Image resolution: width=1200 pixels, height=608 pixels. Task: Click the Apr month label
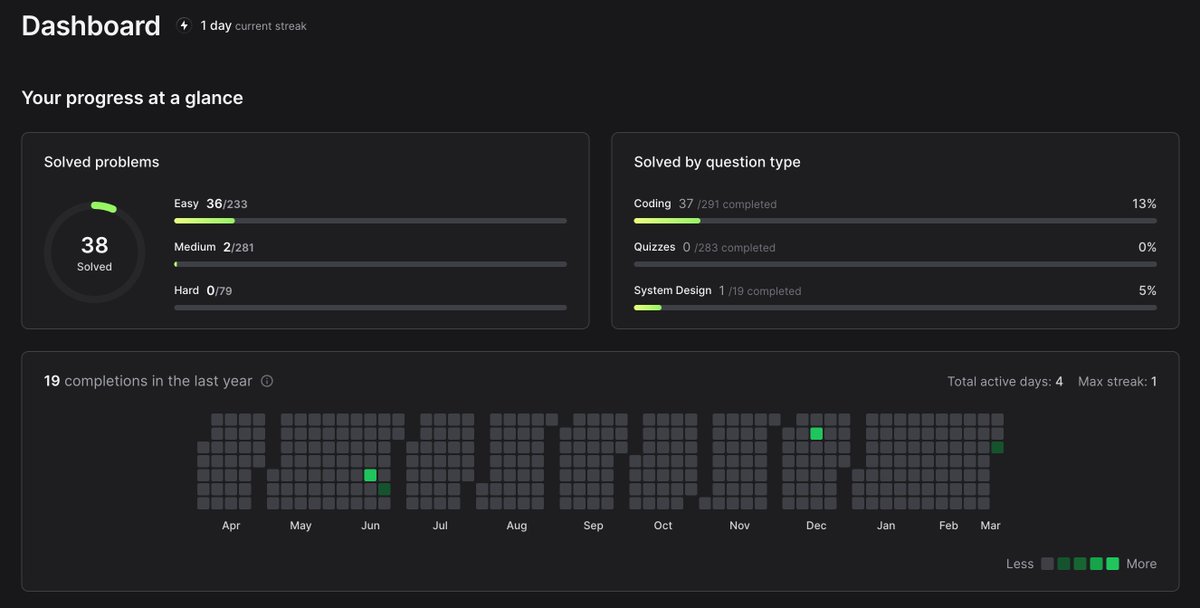point(231,526)
